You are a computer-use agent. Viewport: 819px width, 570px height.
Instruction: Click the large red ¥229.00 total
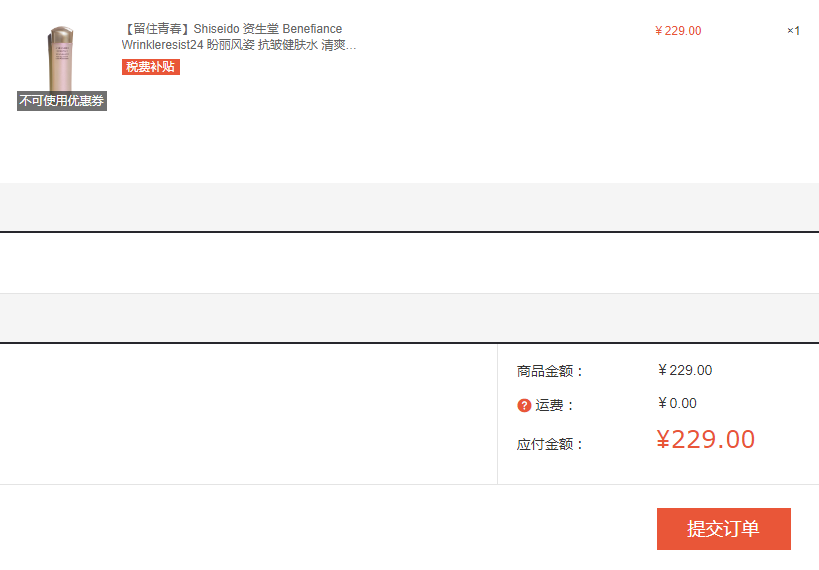click(x=705, y=439)
